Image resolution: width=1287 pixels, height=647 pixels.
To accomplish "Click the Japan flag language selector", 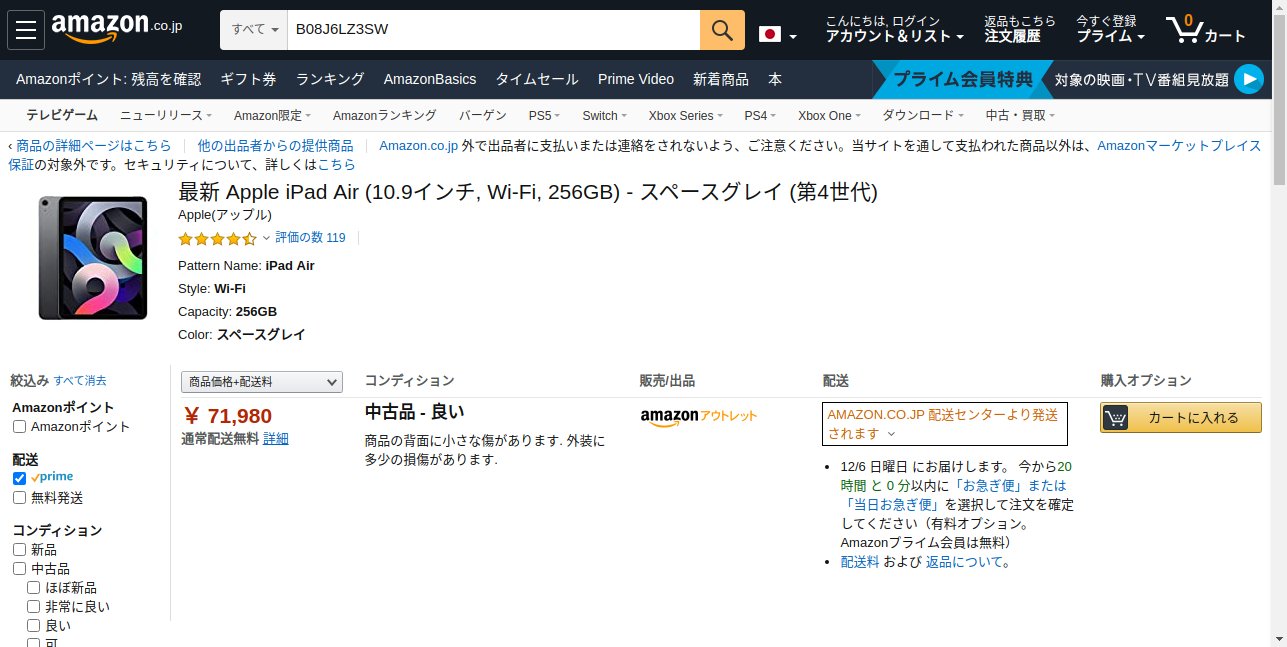I will [x=777, y=34].
